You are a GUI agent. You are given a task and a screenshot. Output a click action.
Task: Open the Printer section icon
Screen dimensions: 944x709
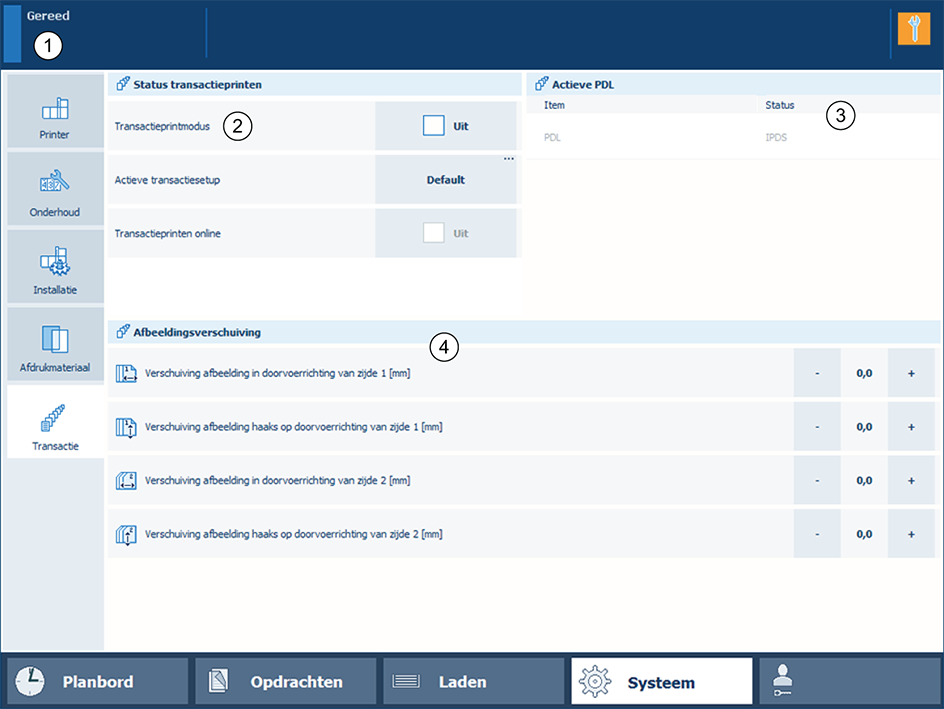click(x=55, y=110)
